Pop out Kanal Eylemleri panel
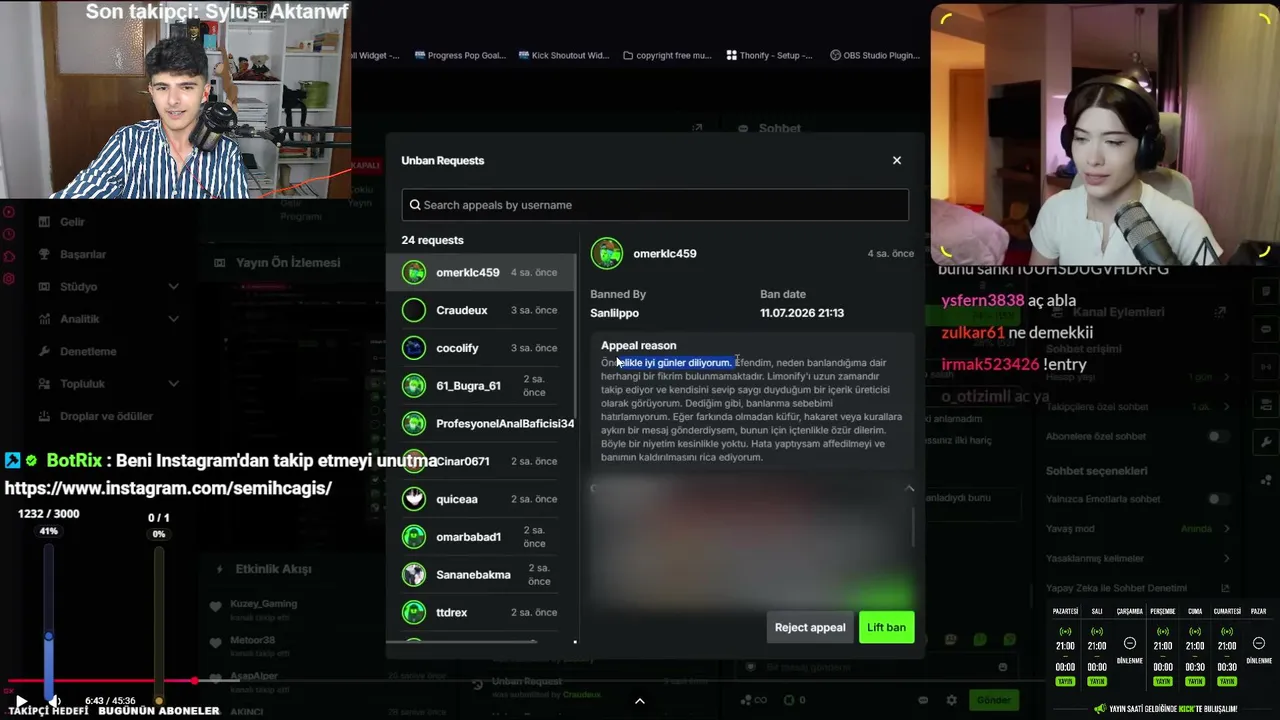The image size is (1280, 720). tap(1222, 312)
